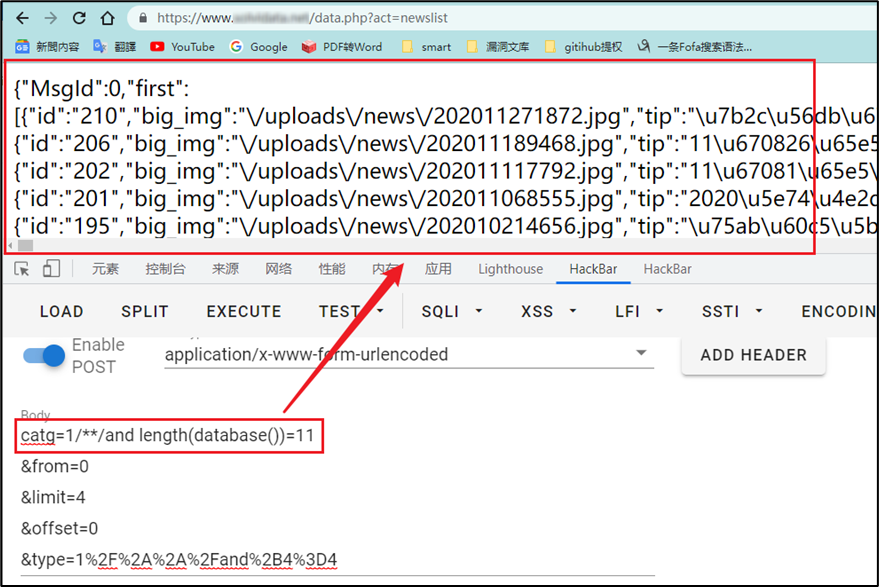Toggle the Enable POST switch
879x587 pixels.
pyautogui.click(x=44, y=355)
